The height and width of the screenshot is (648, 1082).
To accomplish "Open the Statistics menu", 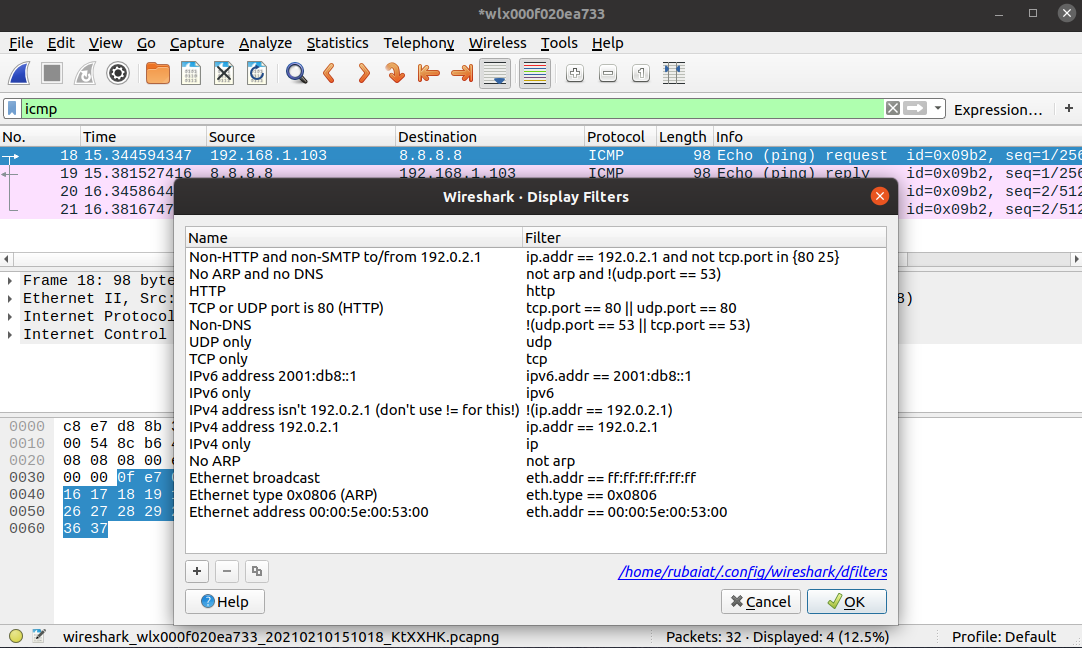I will pyautogui.click(x=338, y=43).
